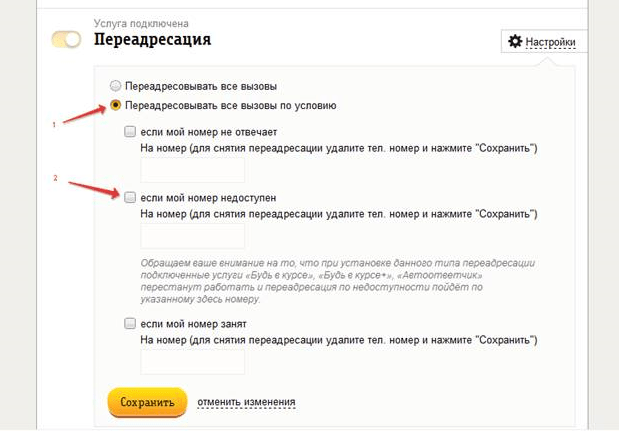The image size is (621, 431).
Task: Click the "если мой номер занят" label
Action: (x=193, y=323)
